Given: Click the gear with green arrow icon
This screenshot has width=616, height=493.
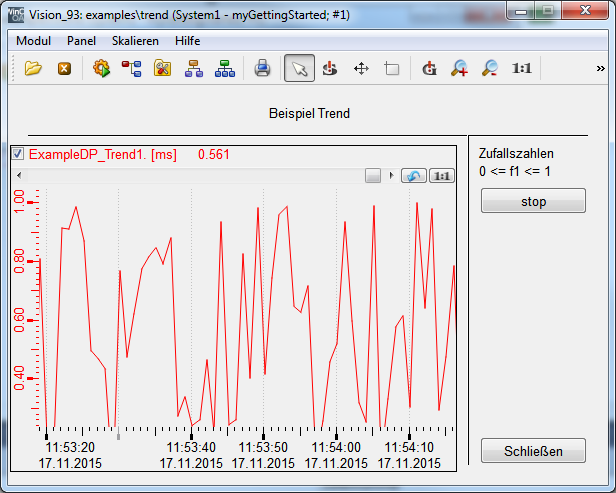Looking at the screenshot, I should (100, 68).
